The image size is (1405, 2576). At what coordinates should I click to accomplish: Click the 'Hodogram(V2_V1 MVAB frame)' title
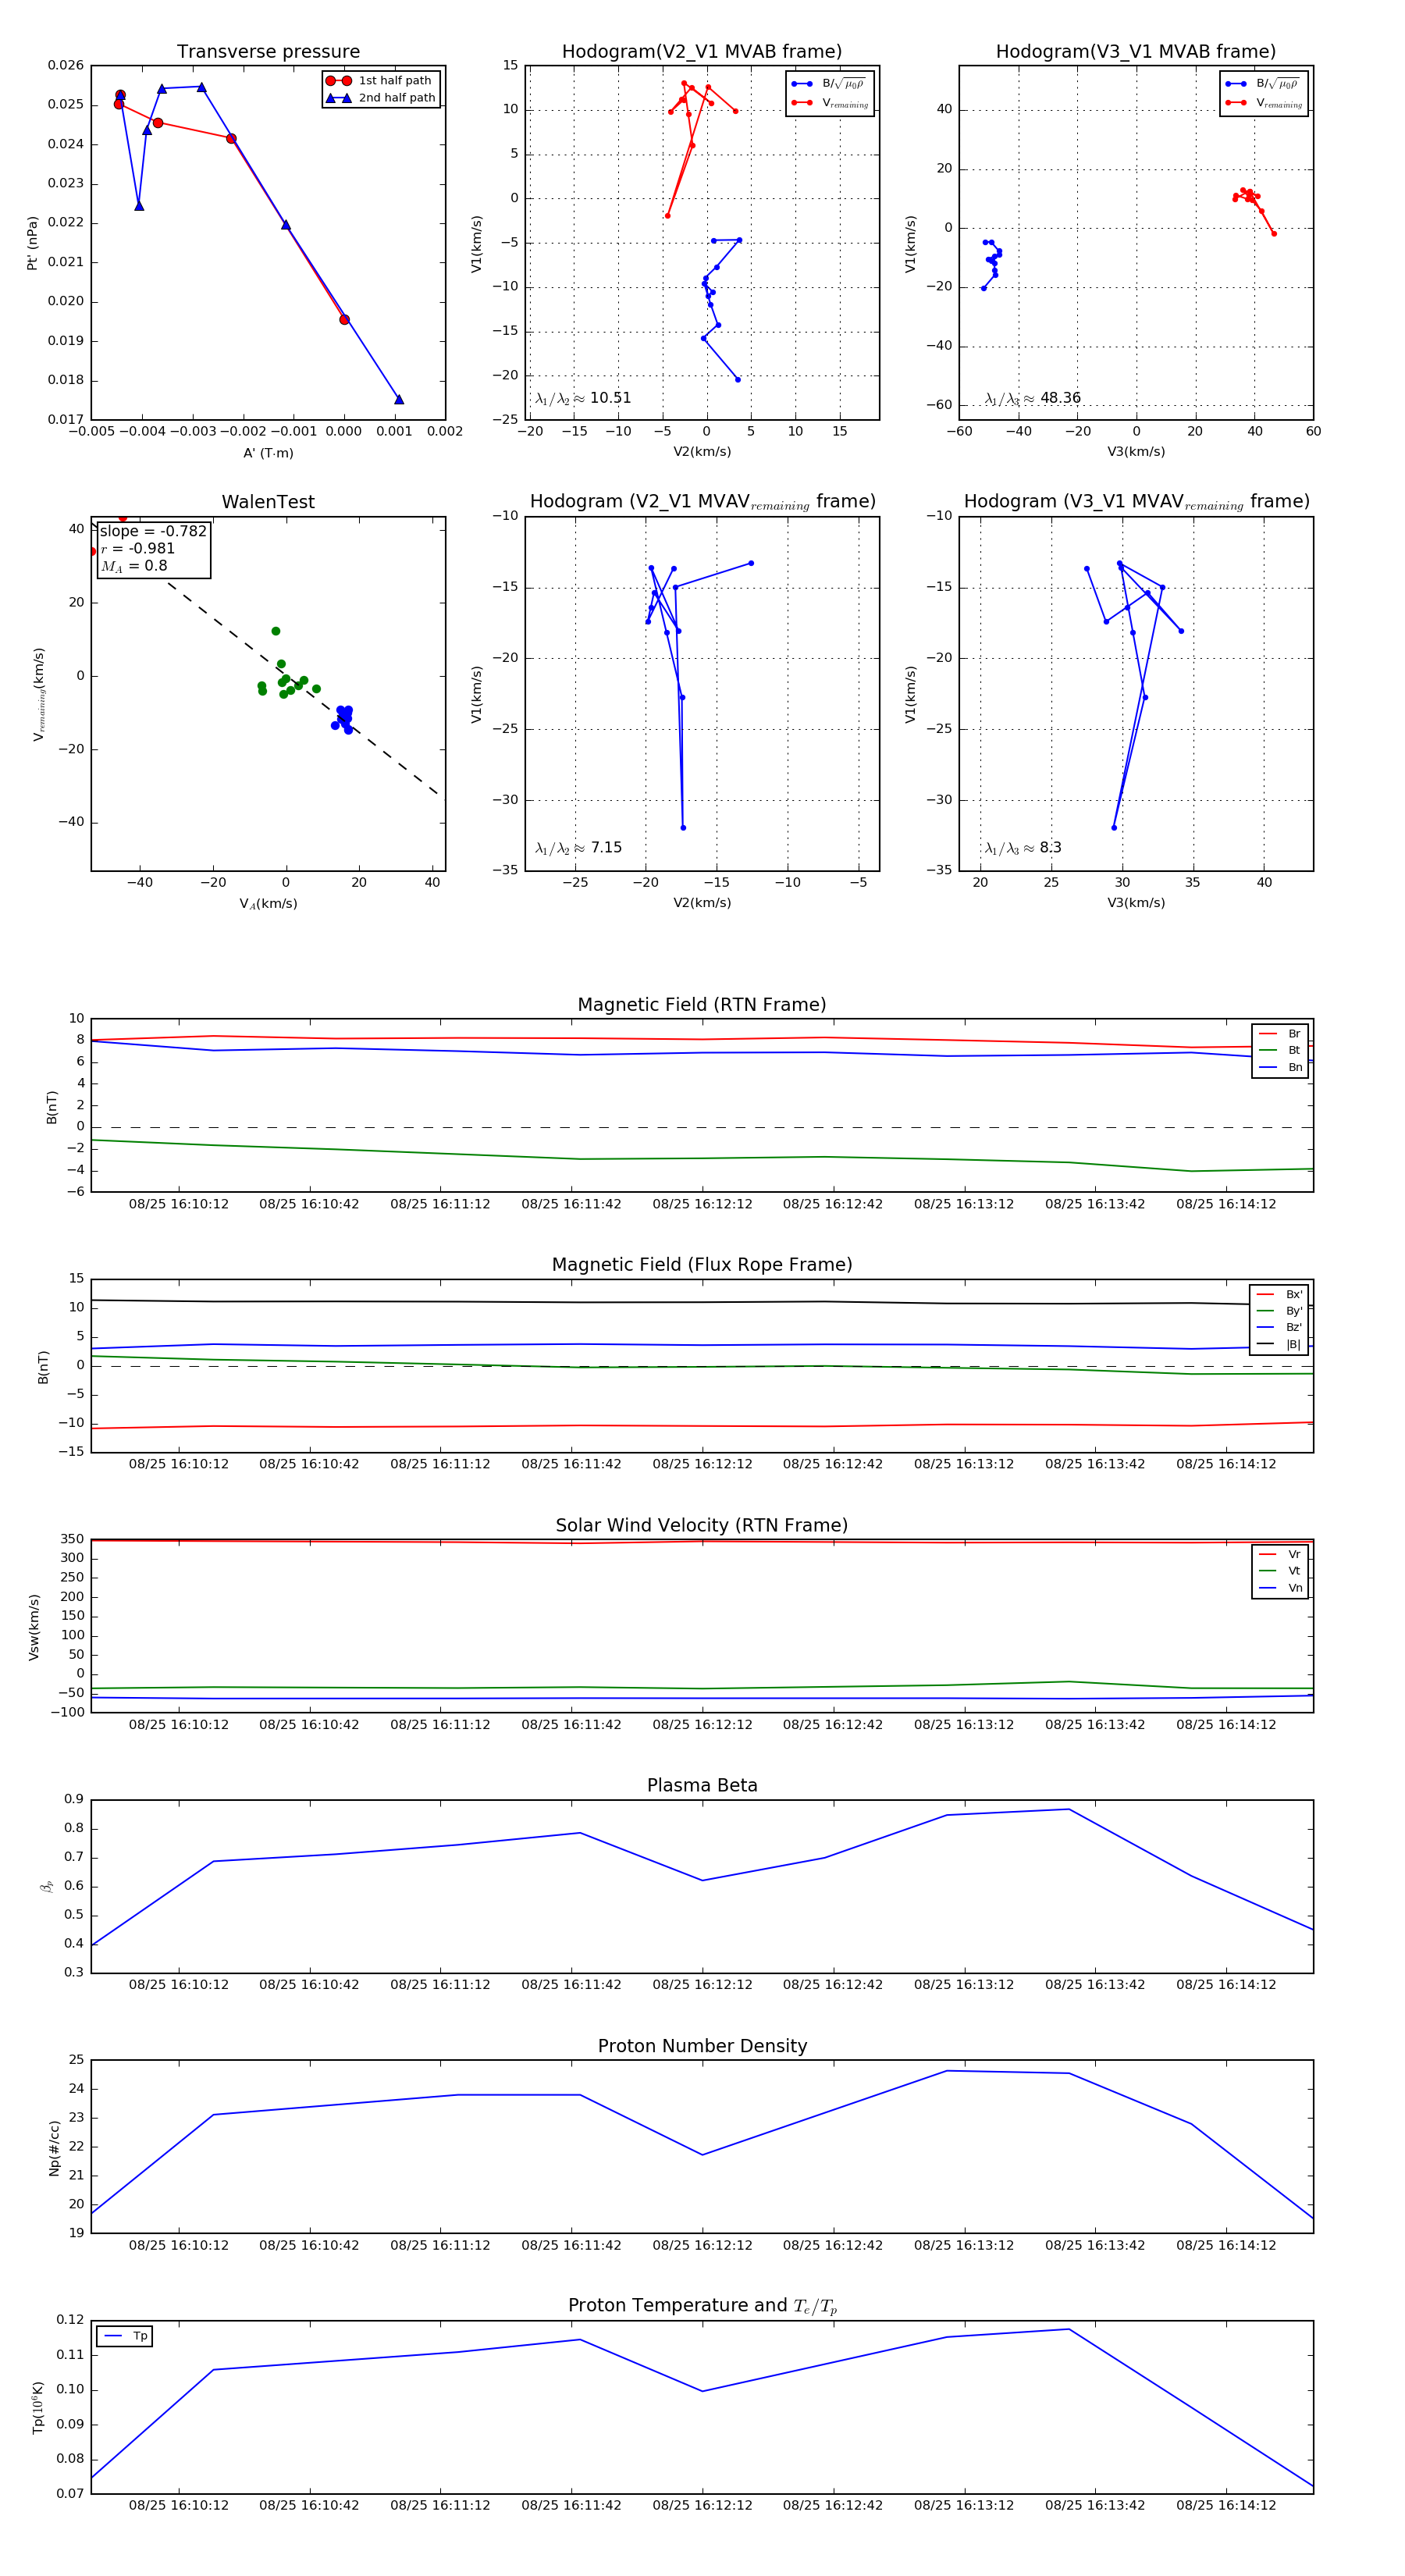point(702,52)
